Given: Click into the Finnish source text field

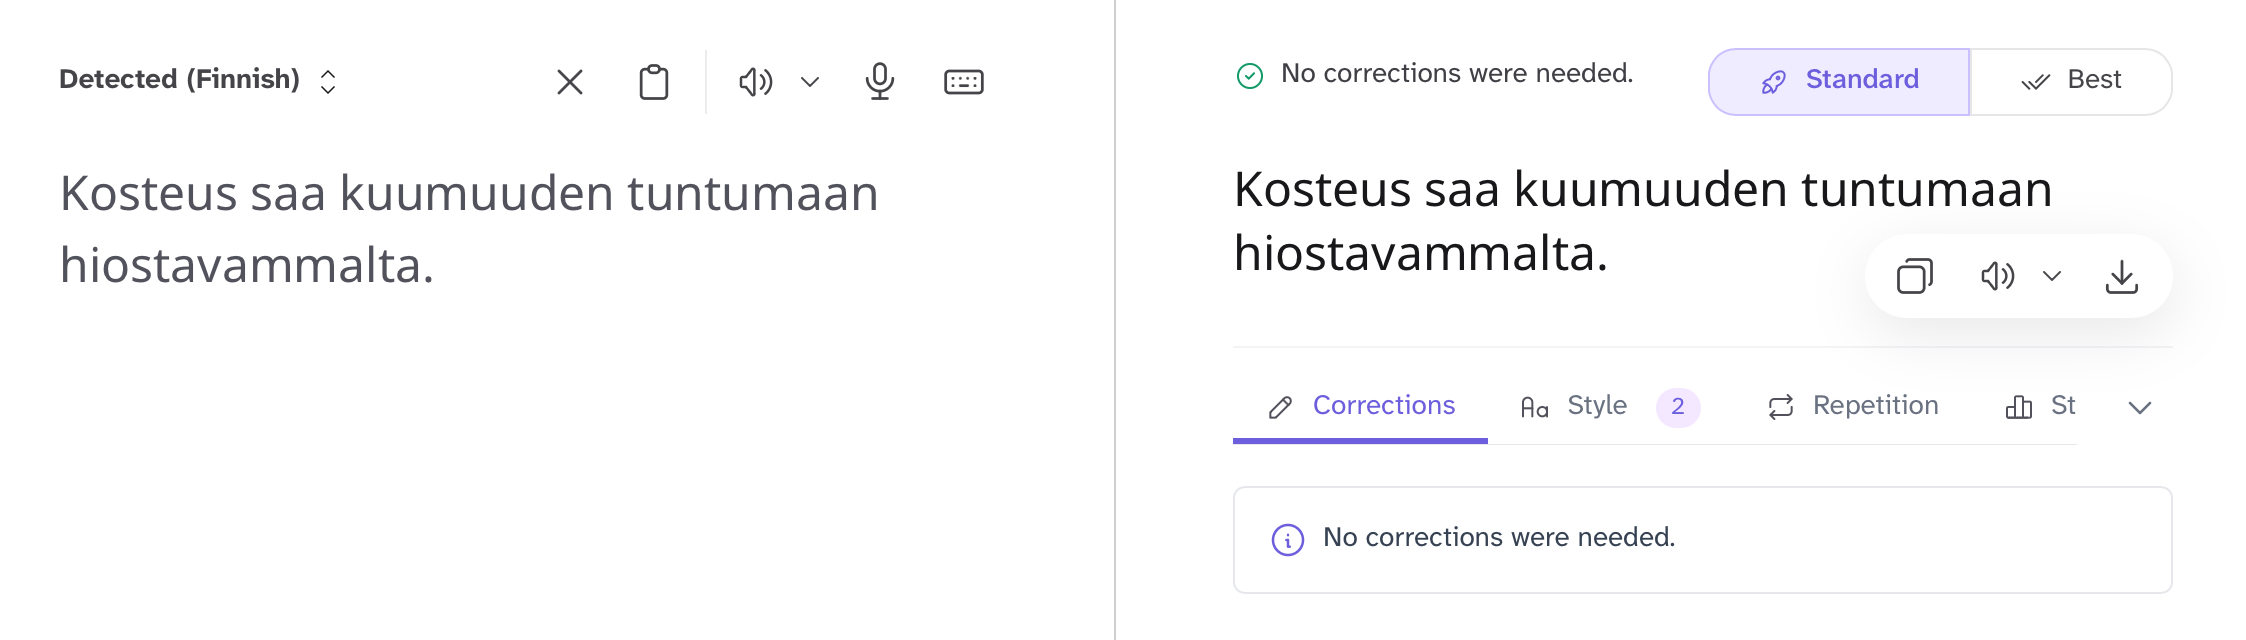Looking at the screenshot, I should click(469, 229).
